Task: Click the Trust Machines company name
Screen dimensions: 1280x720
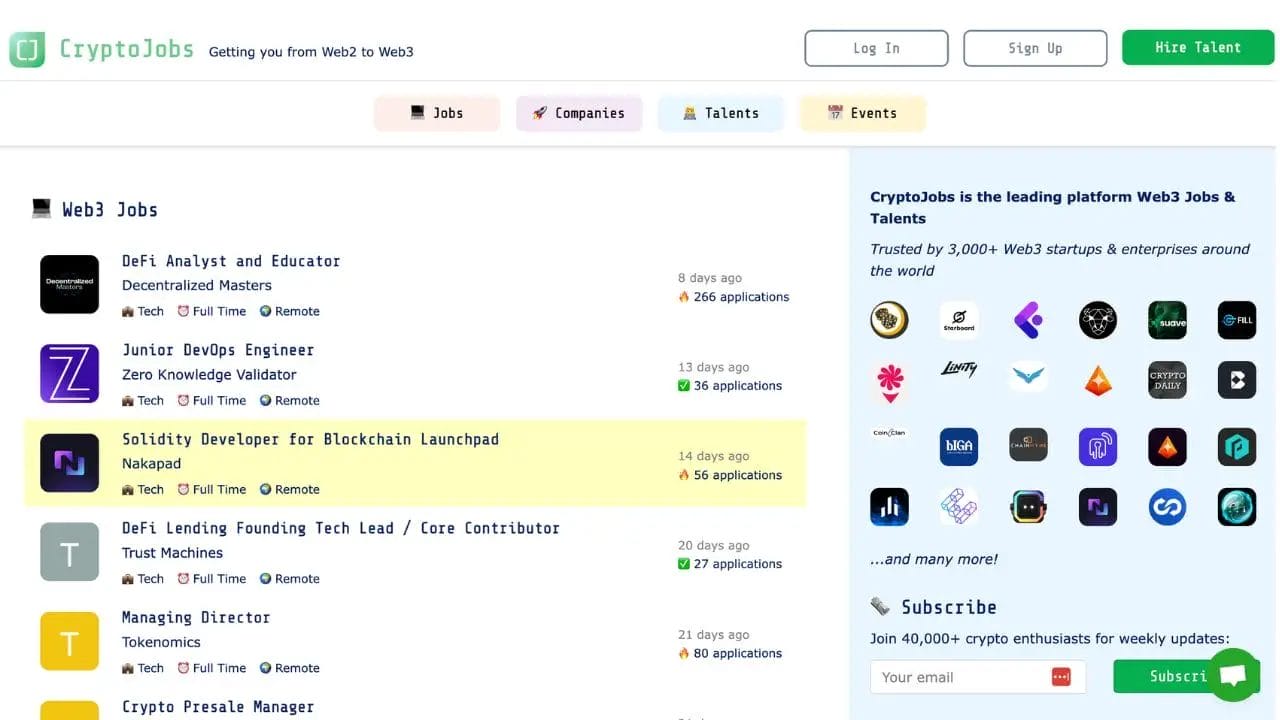Action: pos(172,552)
